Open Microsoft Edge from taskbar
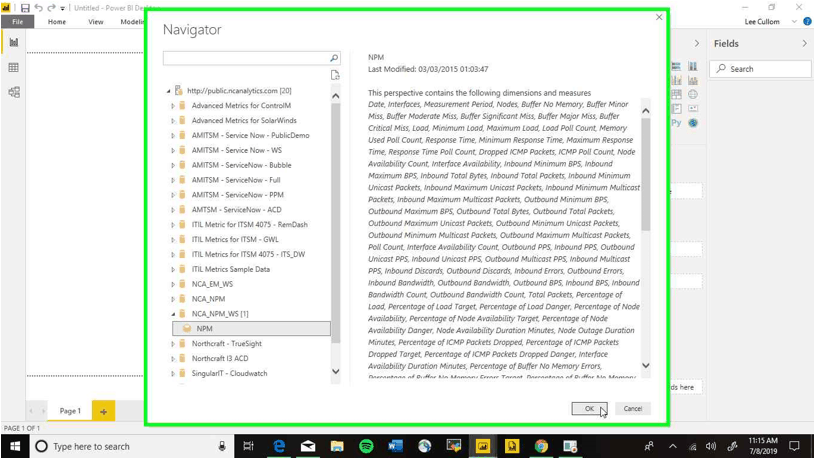 (x=279, y=447)
